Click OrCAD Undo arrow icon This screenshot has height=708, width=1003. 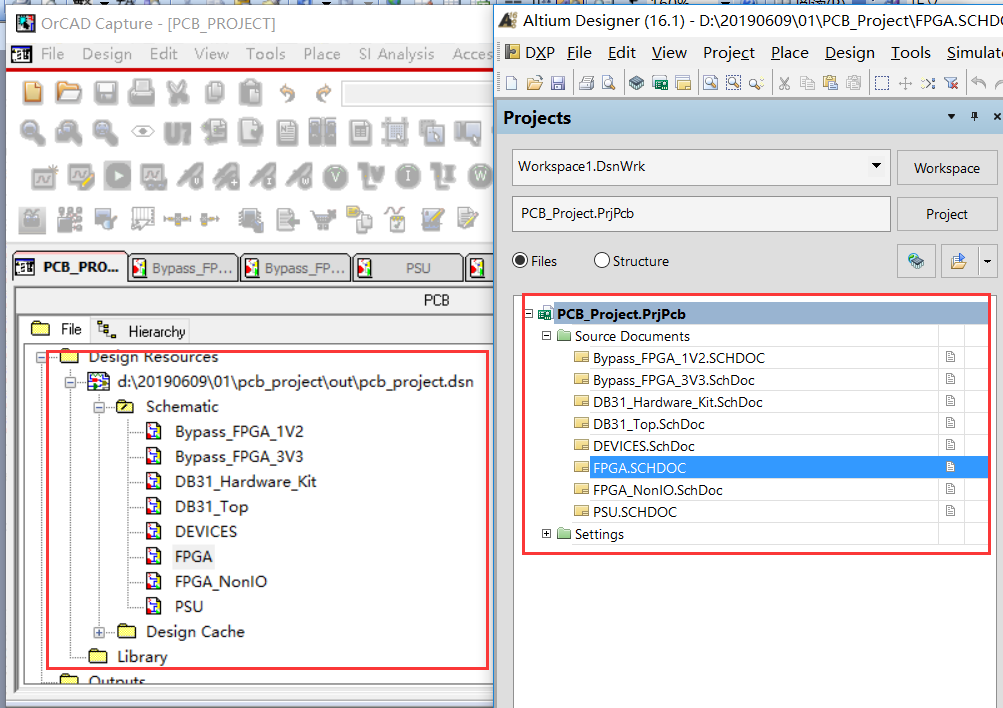(x=287, y=93)
